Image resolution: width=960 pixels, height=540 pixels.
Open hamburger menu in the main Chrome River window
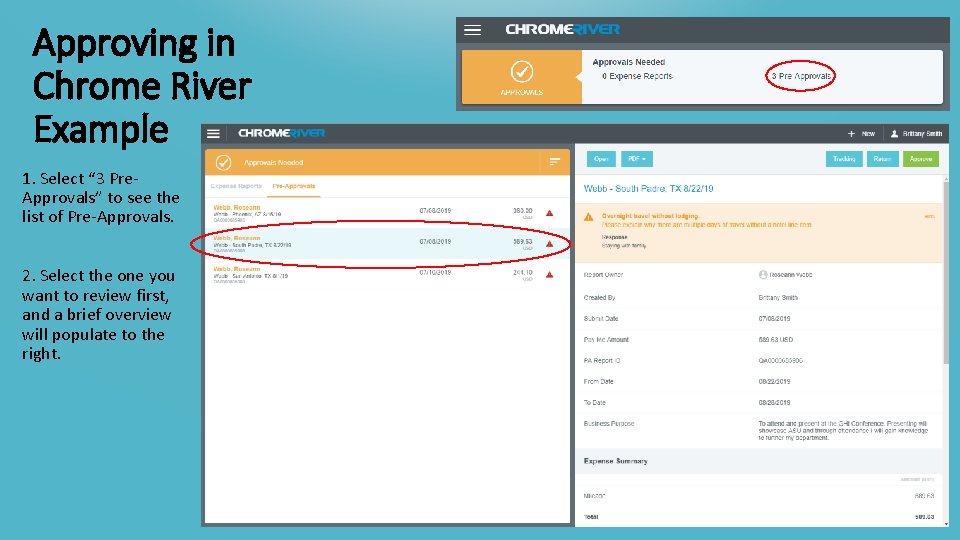click(213, 133)
